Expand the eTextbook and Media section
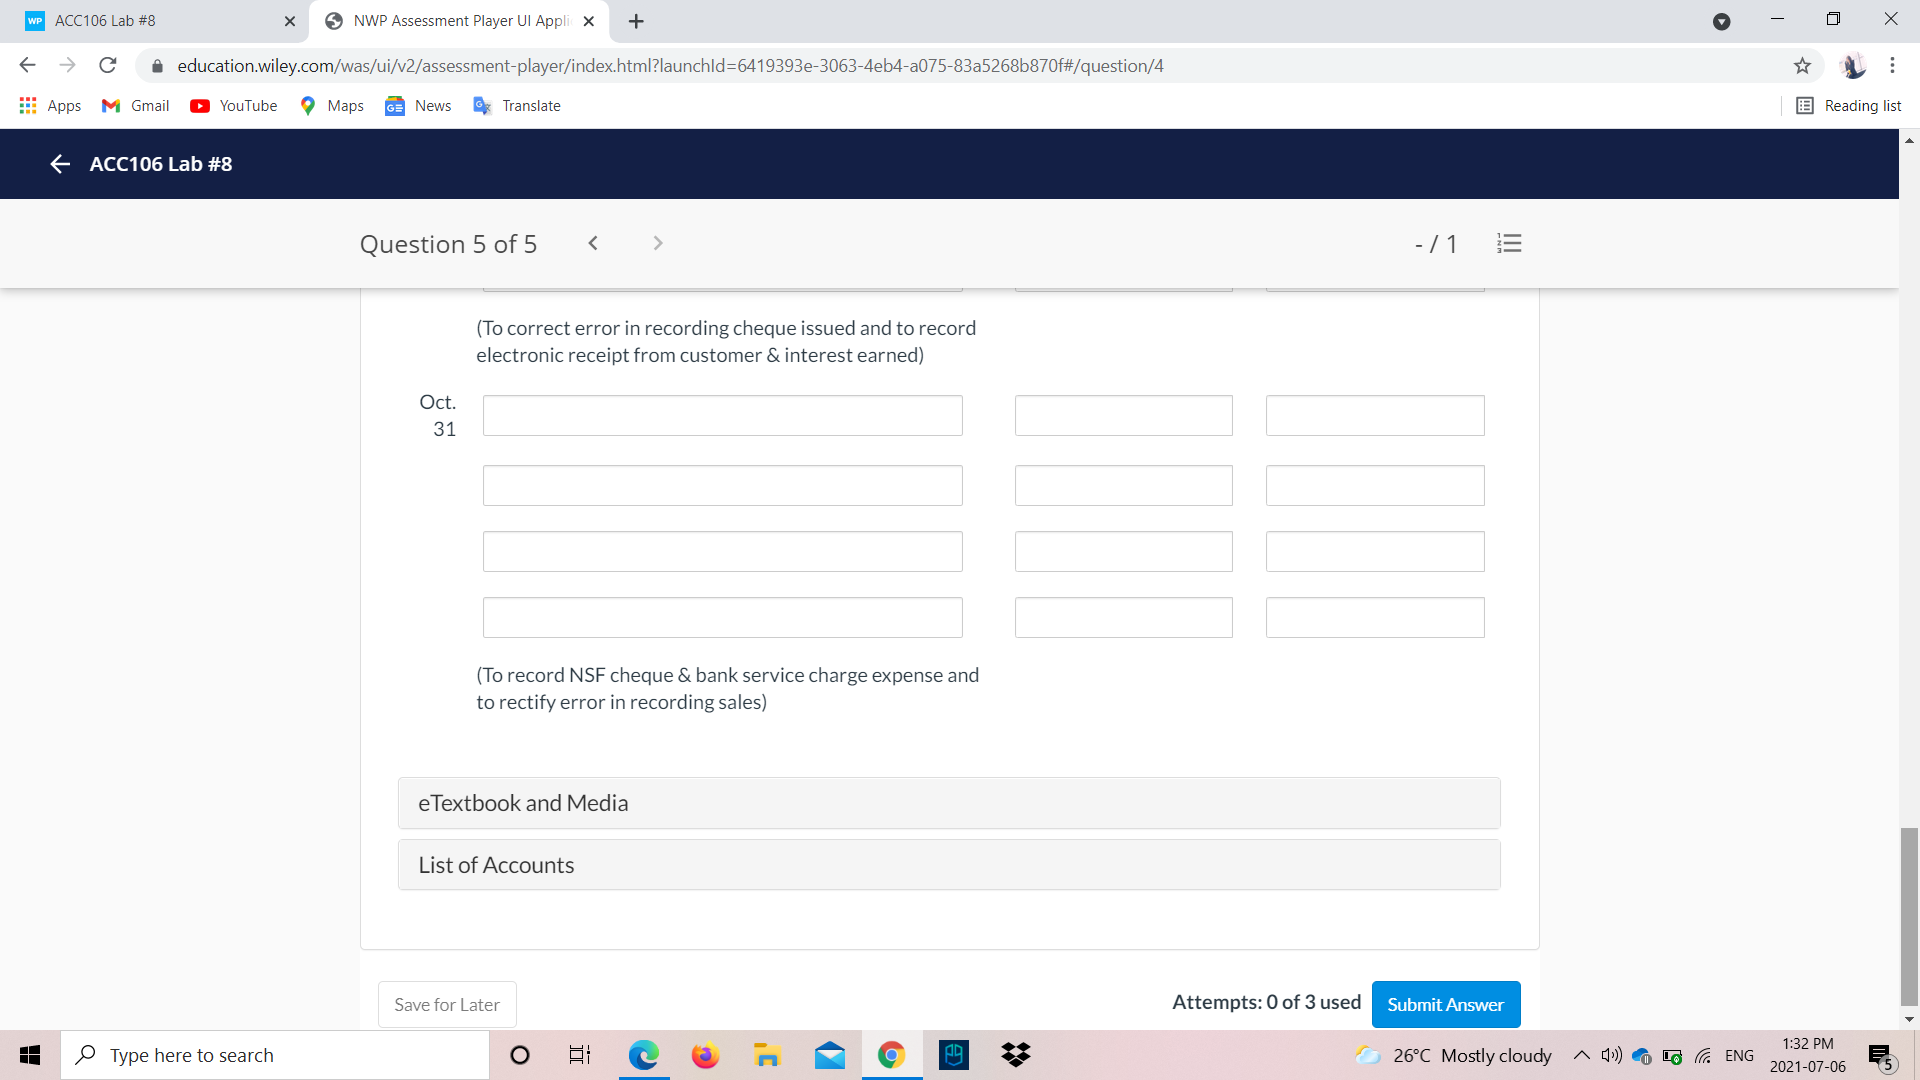The image size is (1920, 1080). point(948,803)
